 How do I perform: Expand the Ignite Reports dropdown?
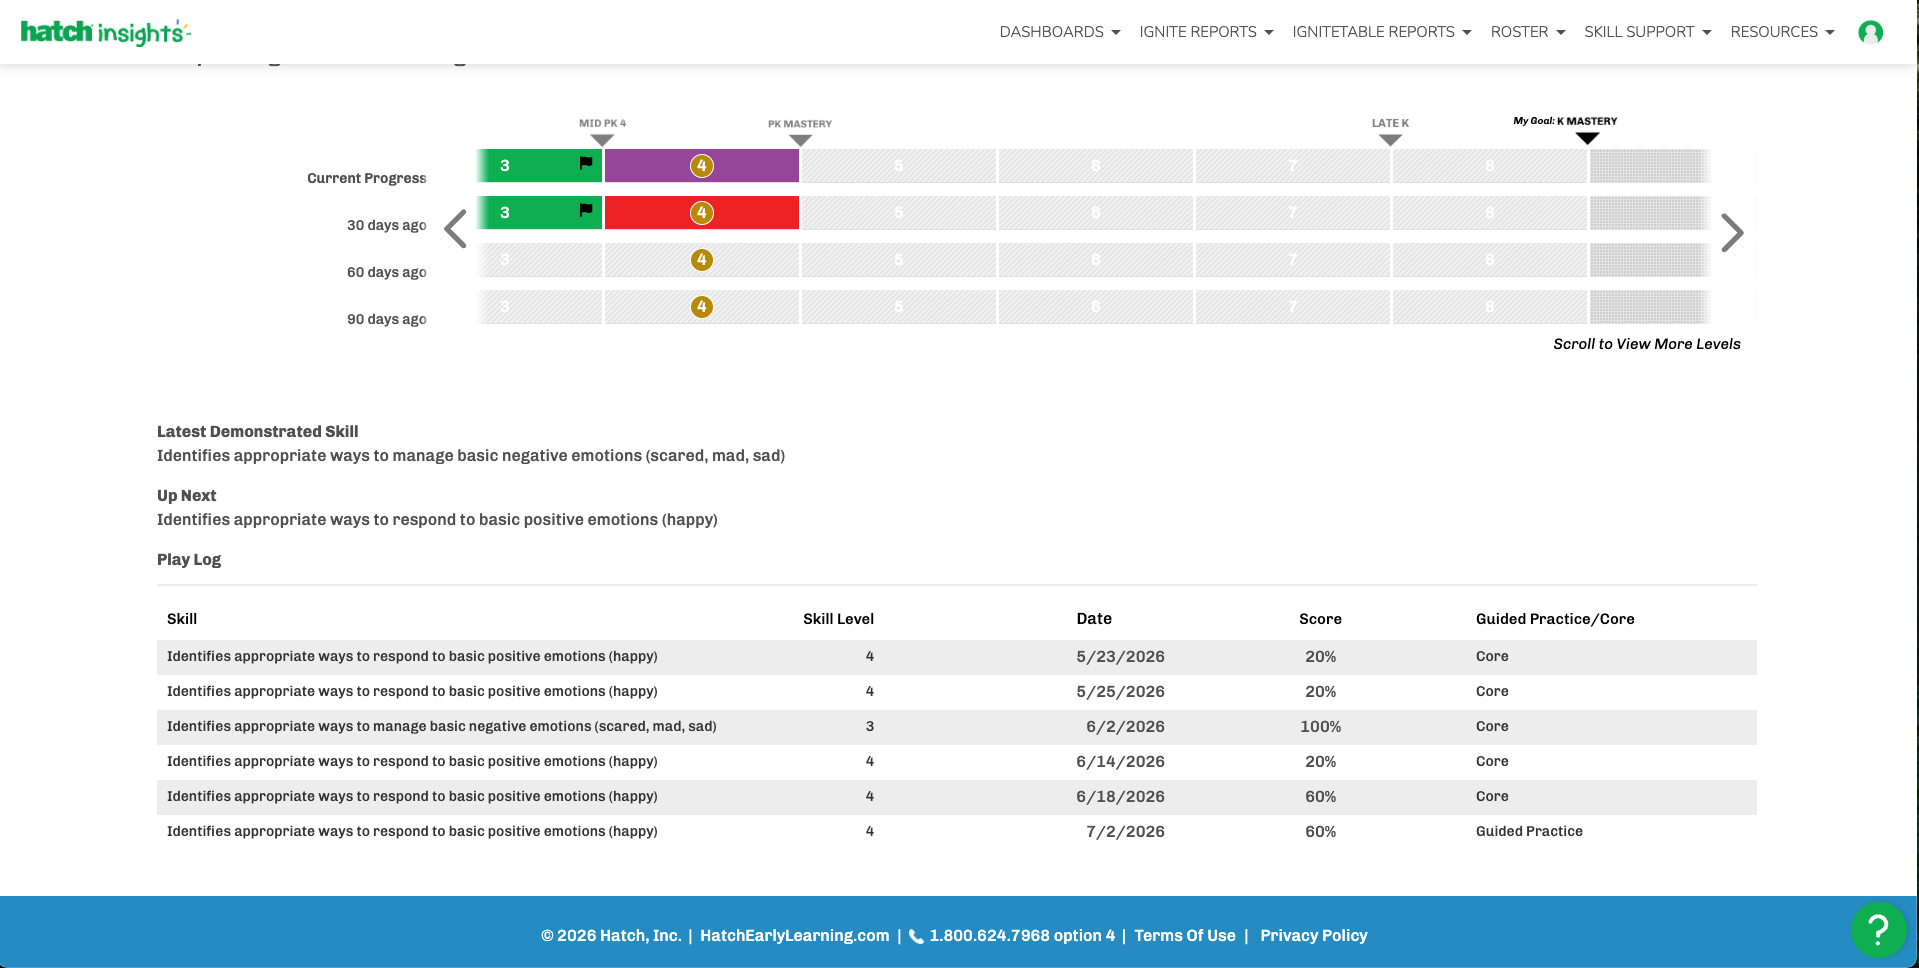pyautogui.click(x=1206, y=32)
